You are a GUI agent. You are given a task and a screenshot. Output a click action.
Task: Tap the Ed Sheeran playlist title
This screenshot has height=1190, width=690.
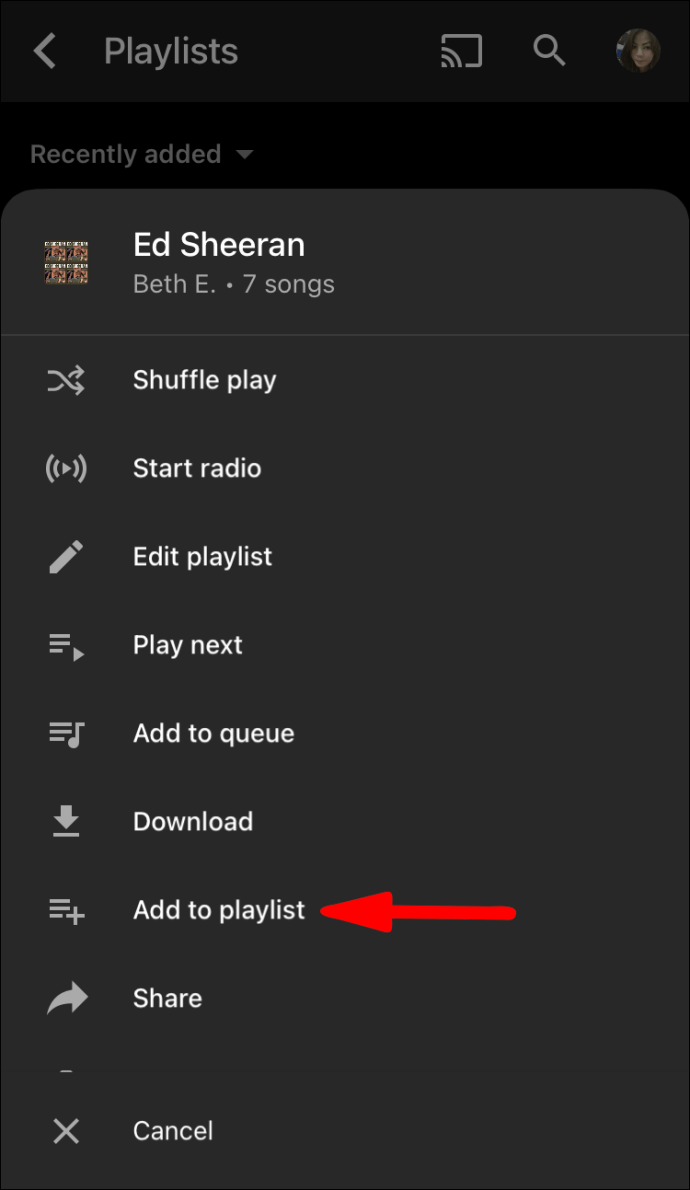point(219,245)
